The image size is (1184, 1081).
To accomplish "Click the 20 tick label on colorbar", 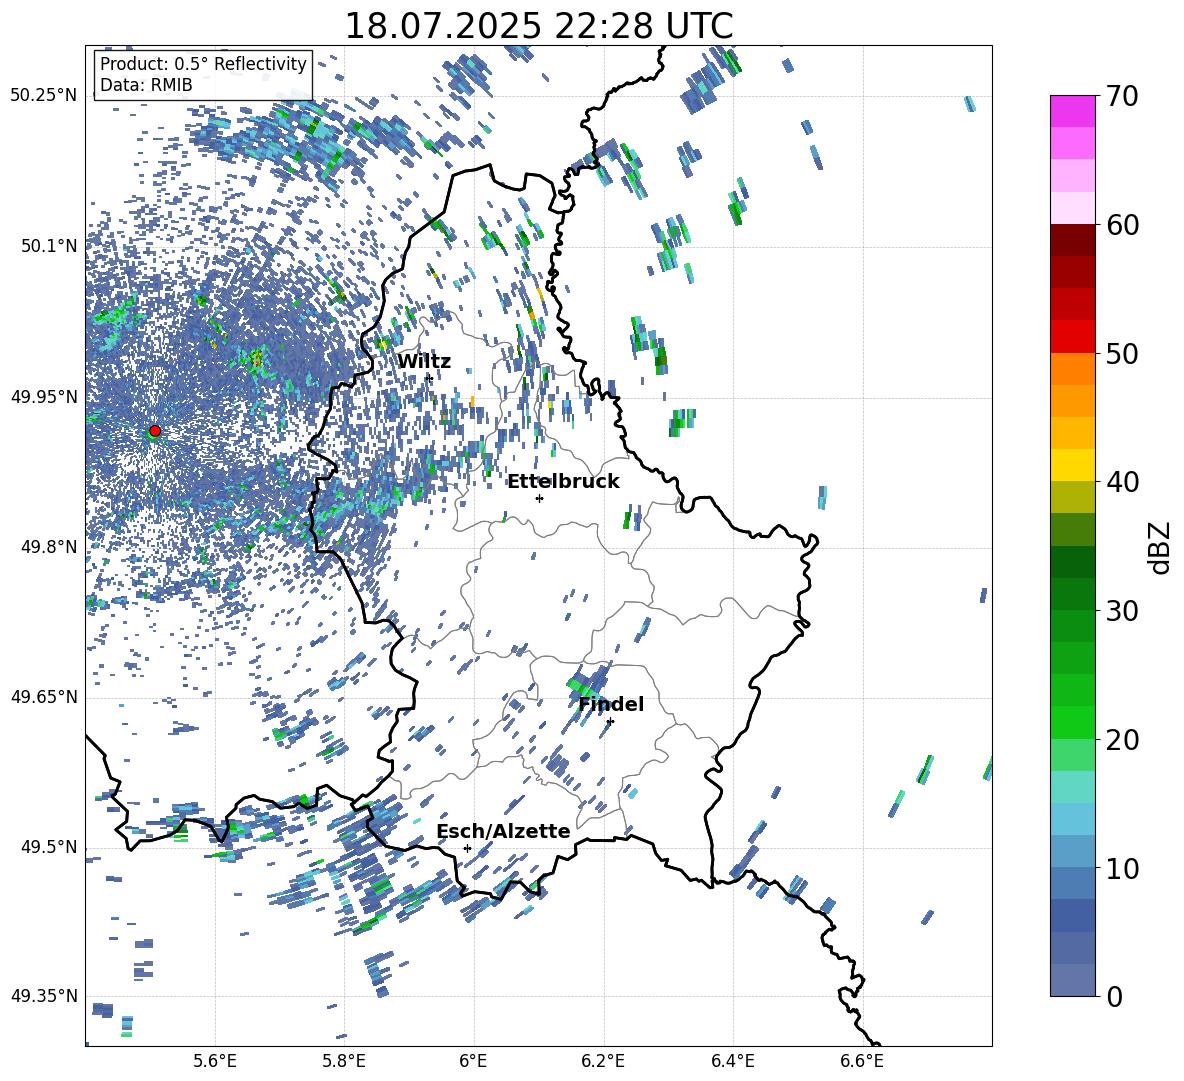I will 1122,739.
